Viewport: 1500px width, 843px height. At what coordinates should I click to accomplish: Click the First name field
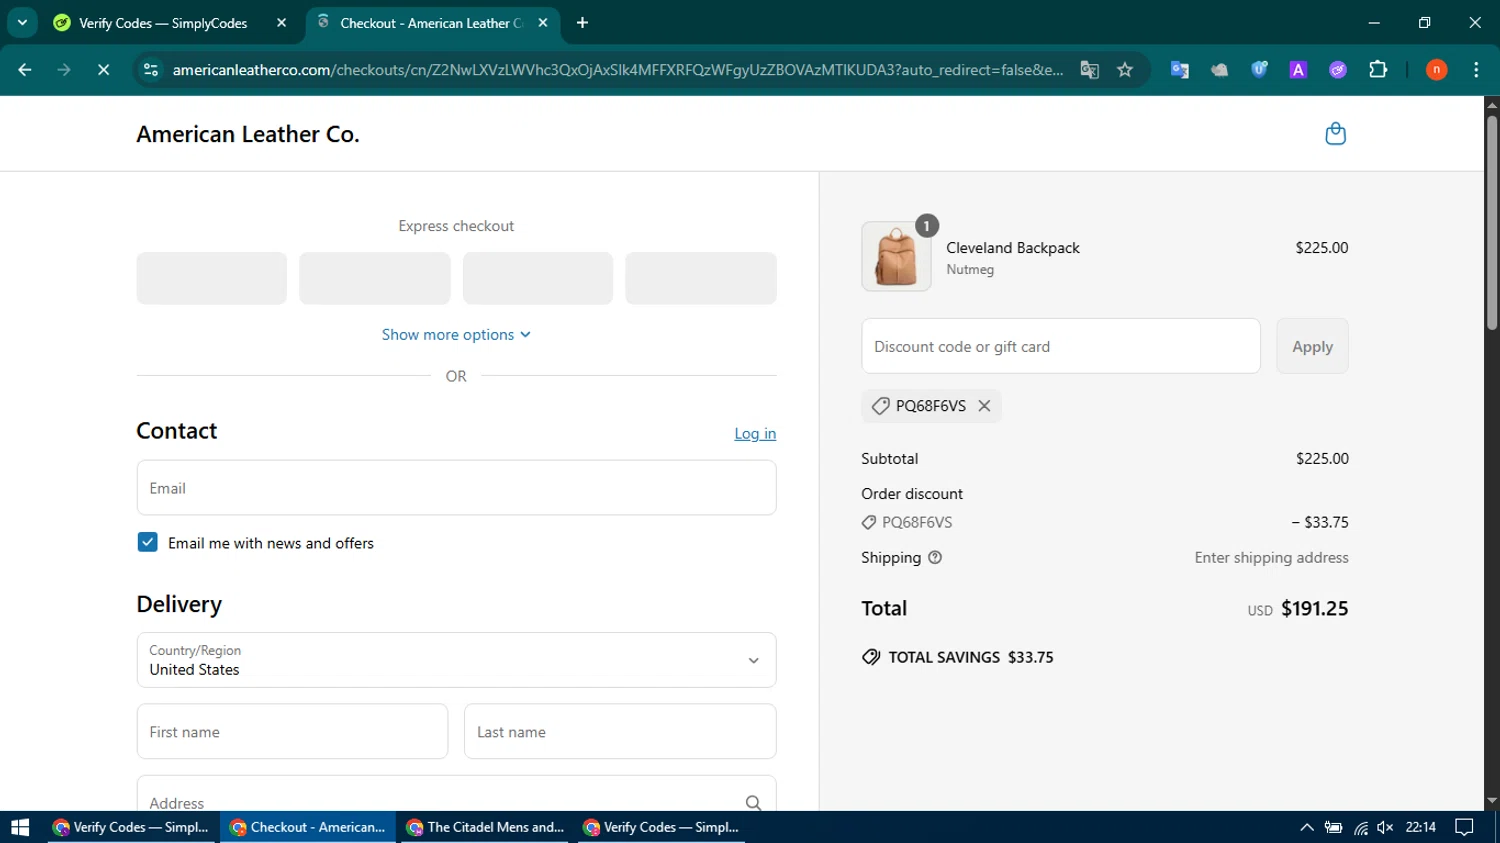(x=292, y=731)
